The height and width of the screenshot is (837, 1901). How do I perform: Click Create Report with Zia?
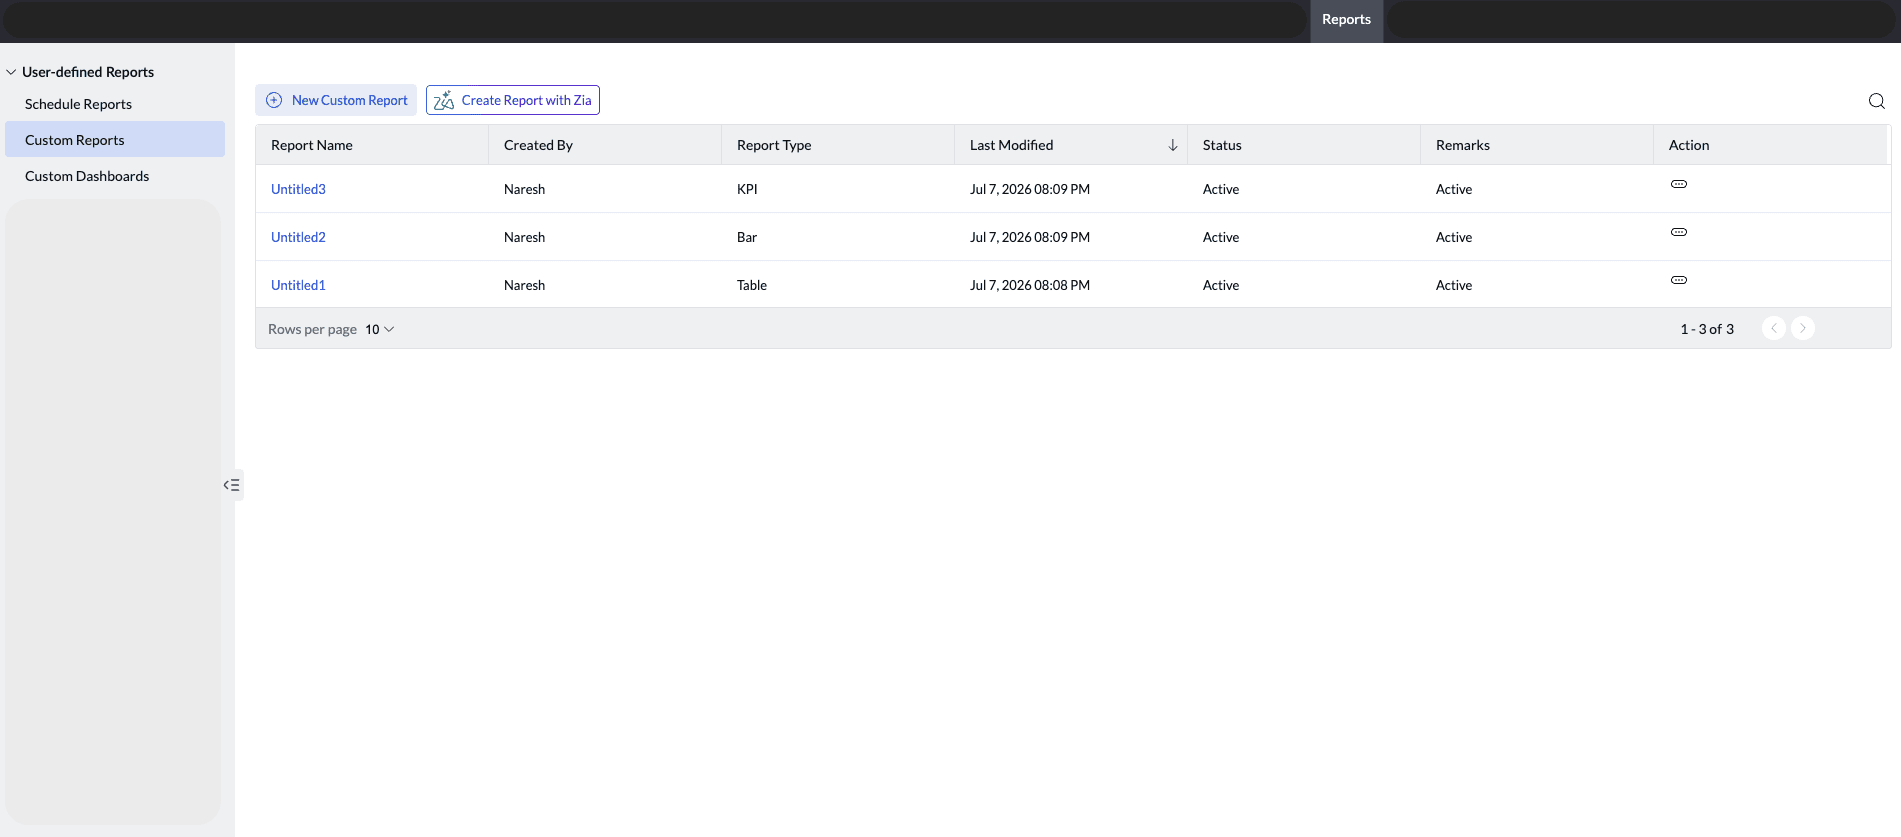513,100
